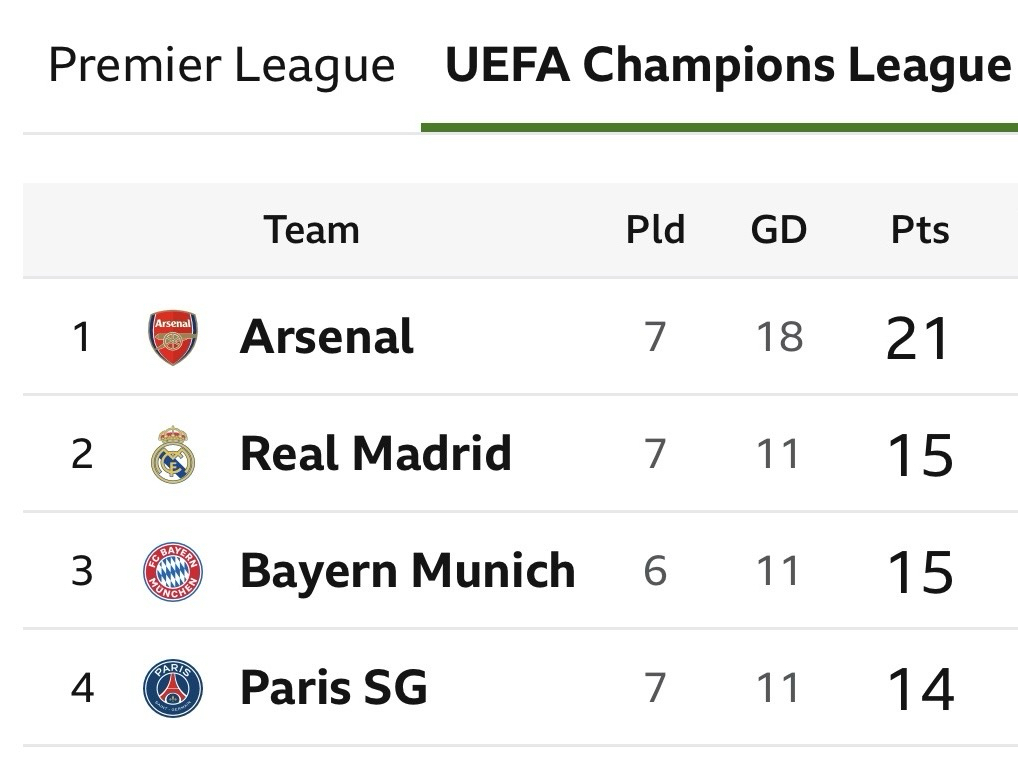
Task: Click the Pld column header
Action: [x=655, y=230]
